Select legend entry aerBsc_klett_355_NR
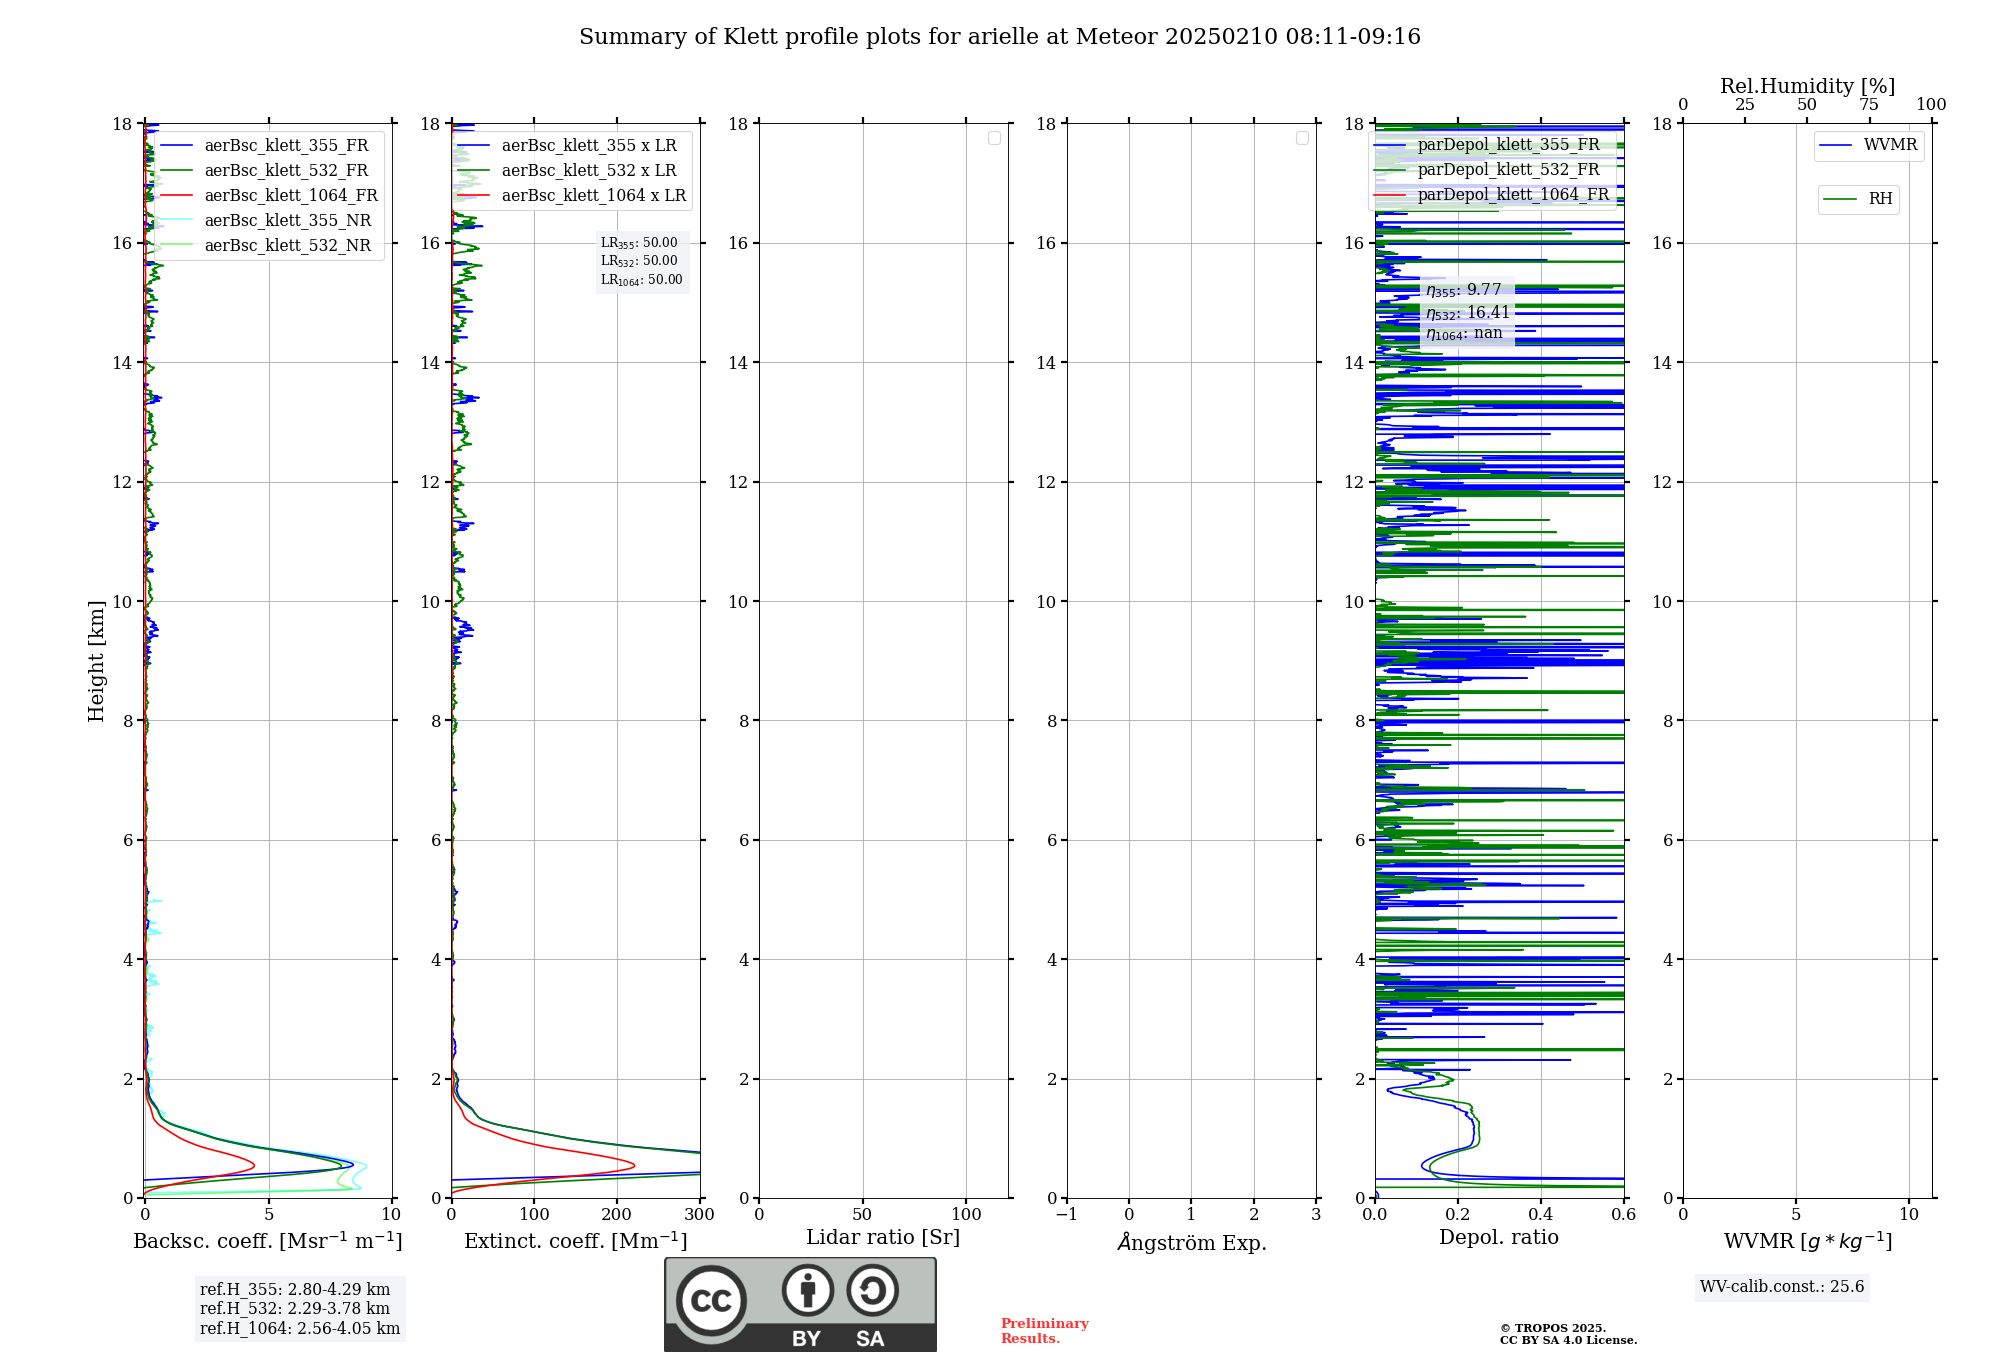Image resolution: width=2000 pixels, height=1360 pixels. [267, 220]
